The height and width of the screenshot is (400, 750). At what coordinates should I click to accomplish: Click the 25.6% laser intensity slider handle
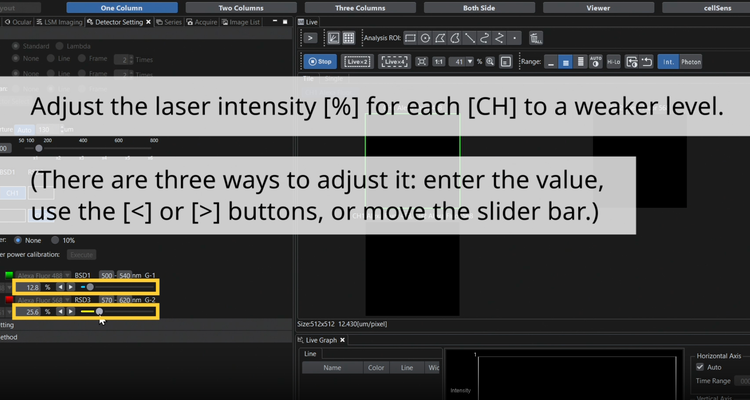tap(99, 311)
